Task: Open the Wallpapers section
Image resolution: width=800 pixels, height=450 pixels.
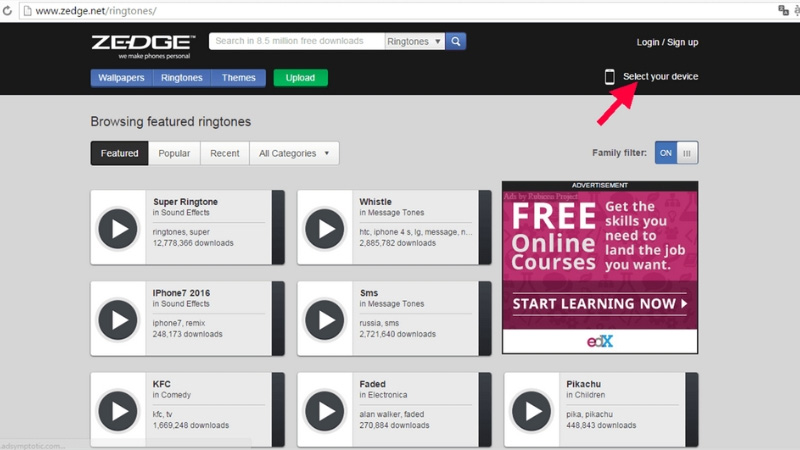Action: pos(121,78)
